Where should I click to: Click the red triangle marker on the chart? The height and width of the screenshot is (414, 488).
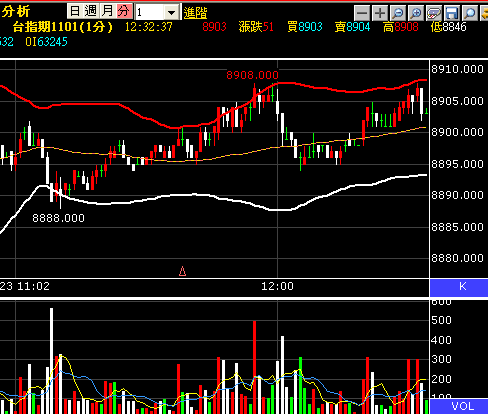[x=182, y=271]
